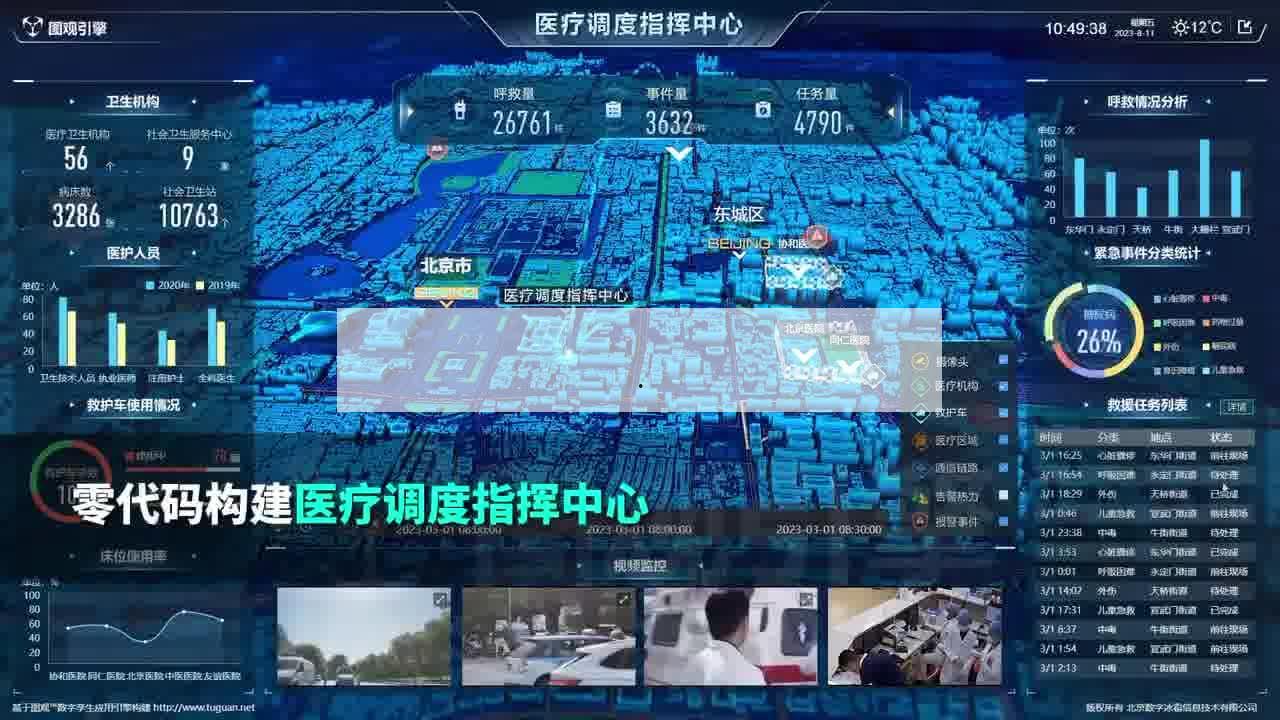This screenshot has height=720, width=1280.
Task: Select the 摄像头 camera layer icon
Action: coord(919,361)
